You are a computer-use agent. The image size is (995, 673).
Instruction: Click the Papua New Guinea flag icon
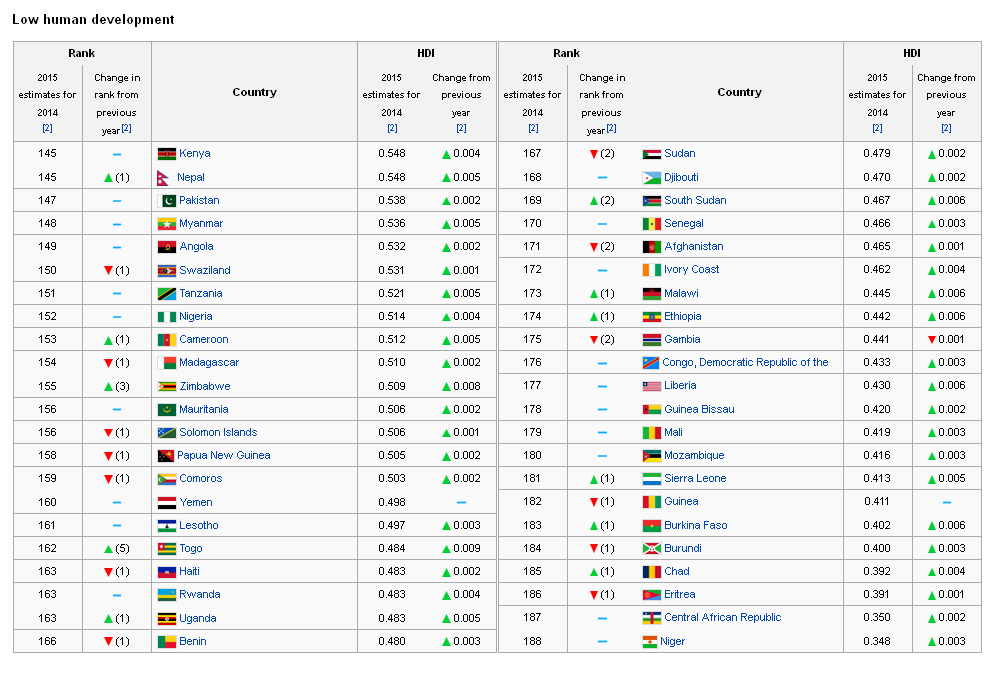click(x=166, y=456)
